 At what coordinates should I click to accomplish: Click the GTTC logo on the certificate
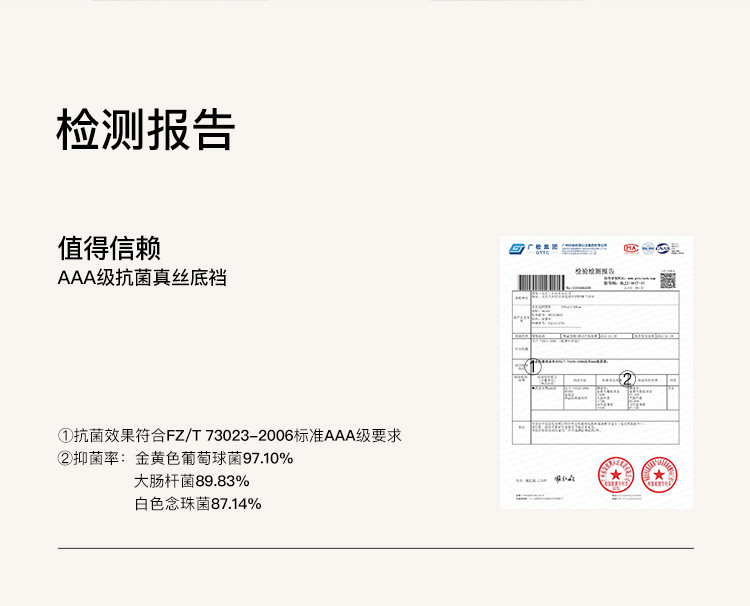coord(518,249)
